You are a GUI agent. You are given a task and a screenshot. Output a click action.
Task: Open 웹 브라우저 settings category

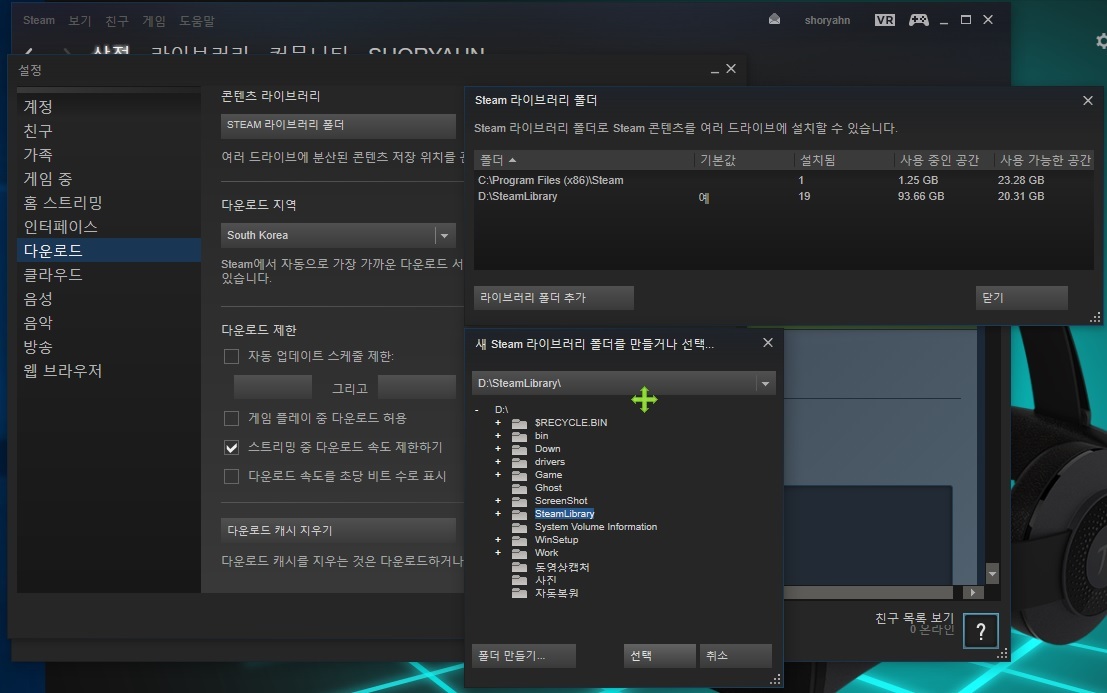click(109, 370)
